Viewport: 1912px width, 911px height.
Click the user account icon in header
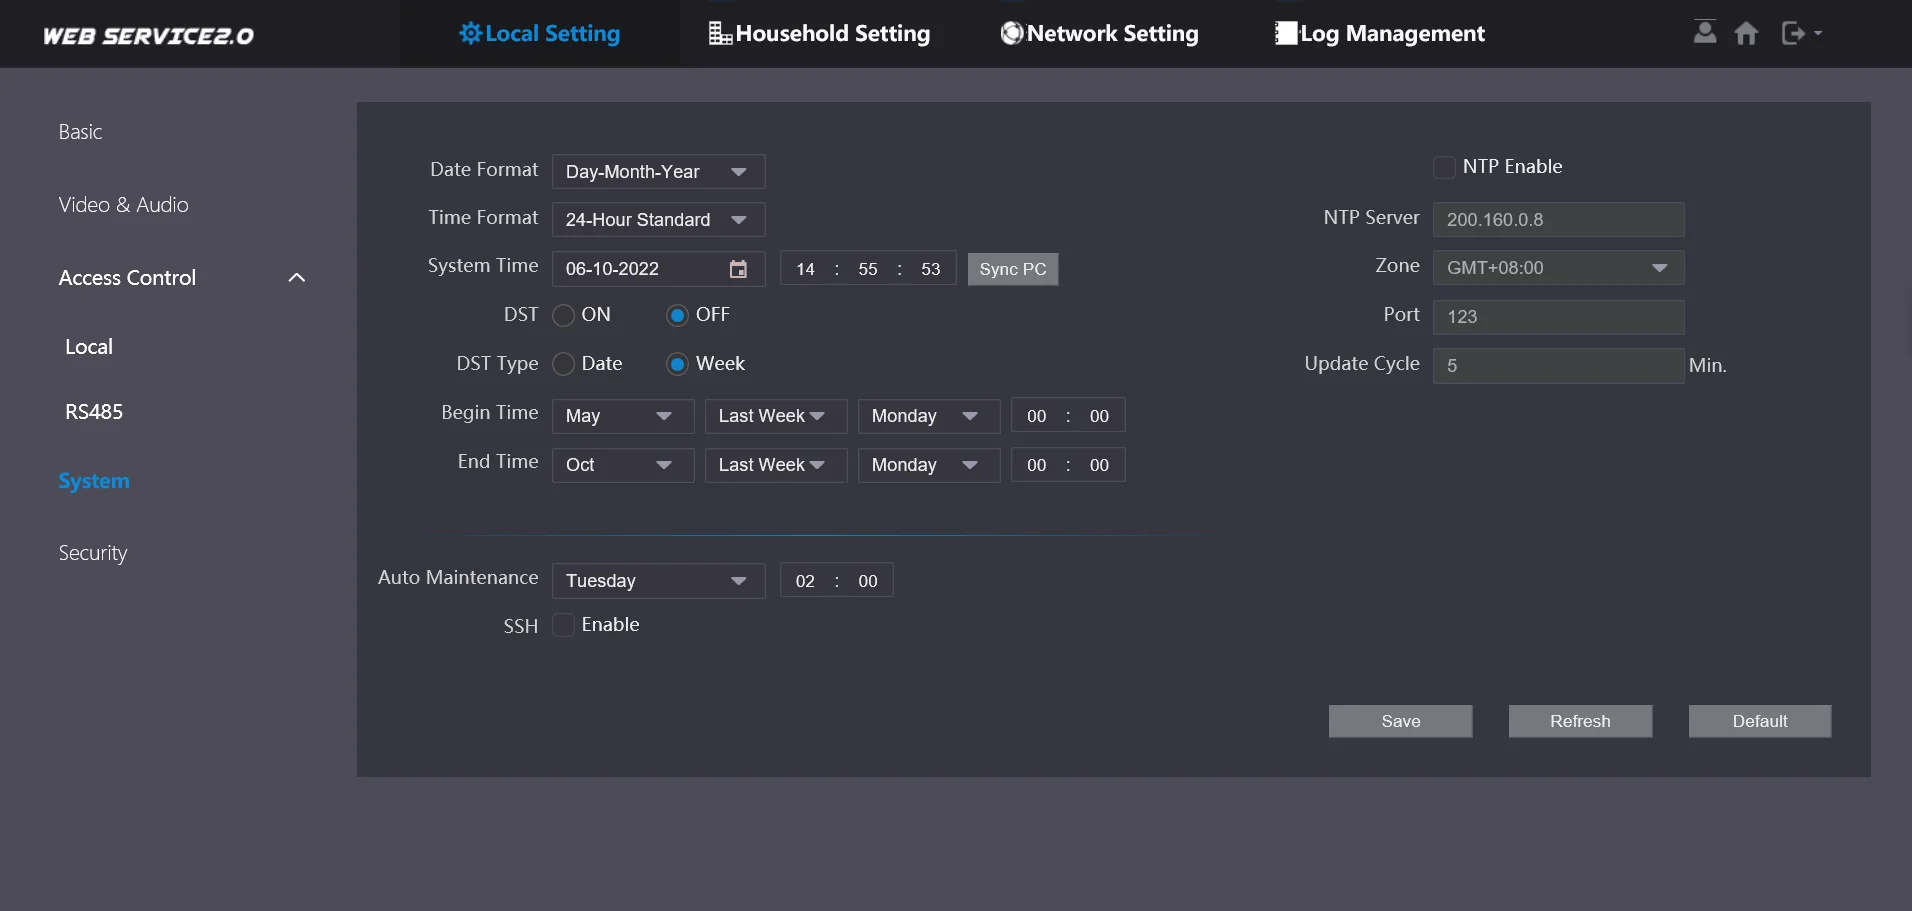(x=1705, y=33)
